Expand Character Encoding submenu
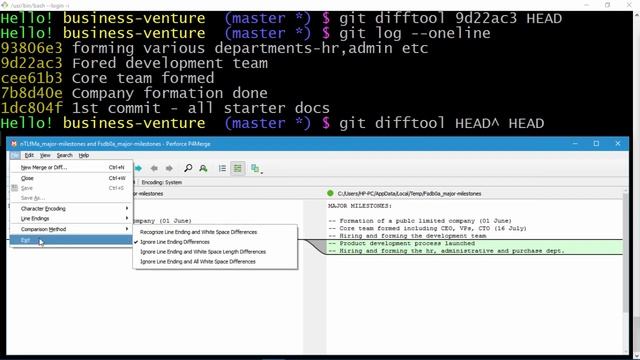The image size is (640, 360). click(x=71, y=208)
